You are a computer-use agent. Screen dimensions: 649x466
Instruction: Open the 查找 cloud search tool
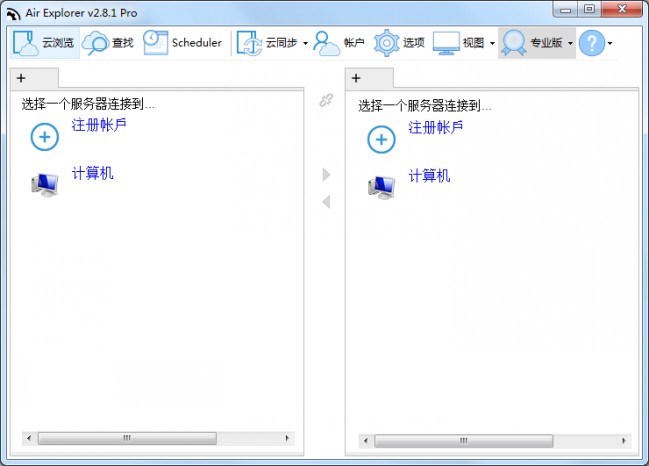click(108, 43)
